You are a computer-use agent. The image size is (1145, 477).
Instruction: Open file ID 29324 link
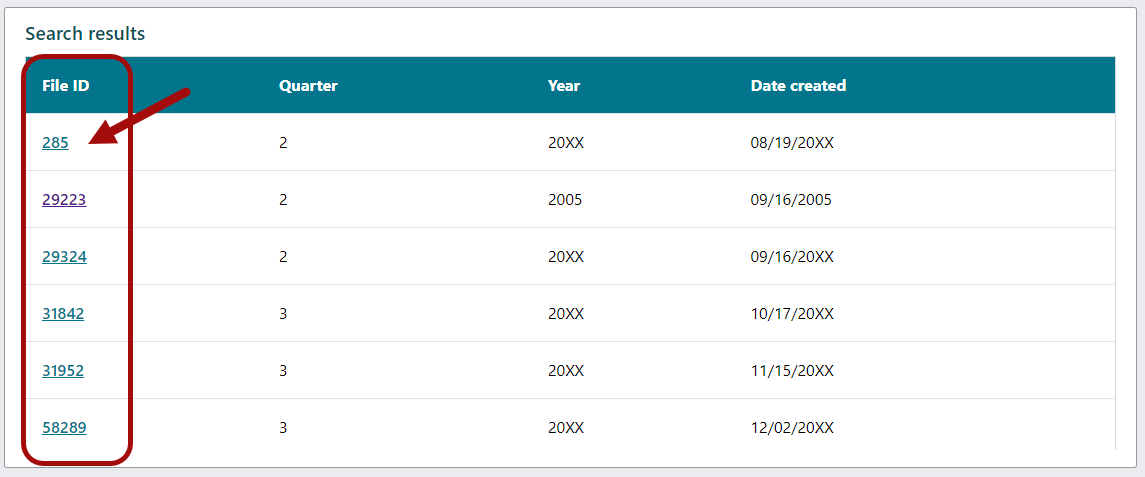click(64, 257)
